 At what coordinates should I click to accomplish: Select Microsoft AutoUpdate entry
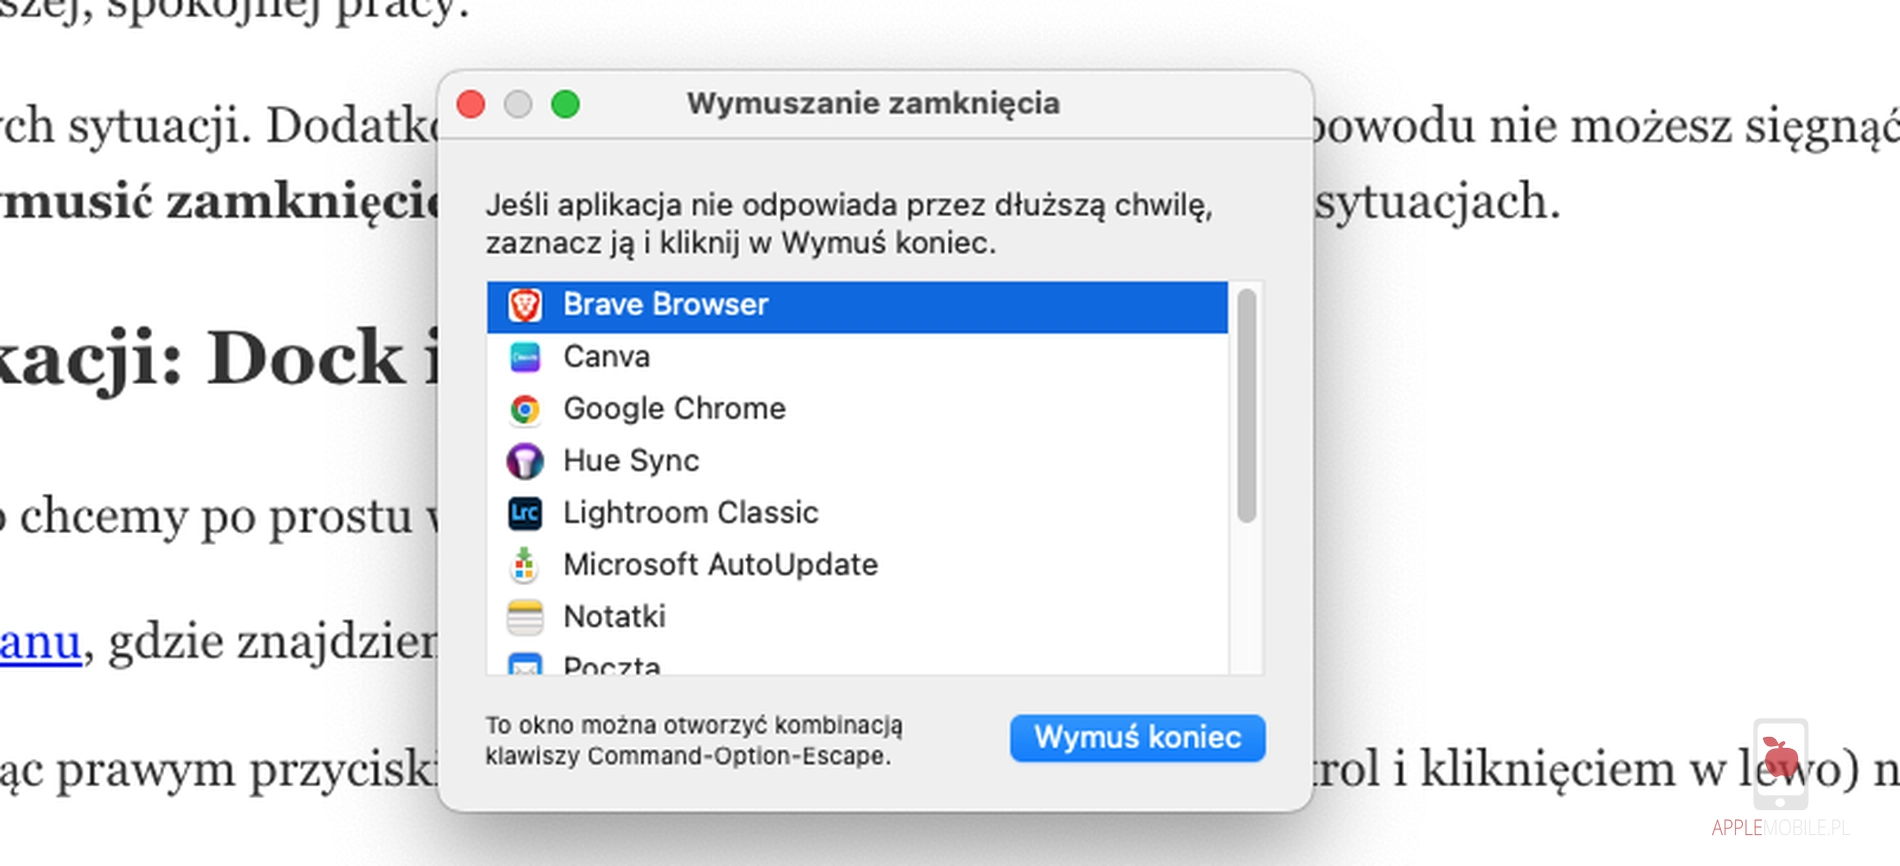click(720, 565)
